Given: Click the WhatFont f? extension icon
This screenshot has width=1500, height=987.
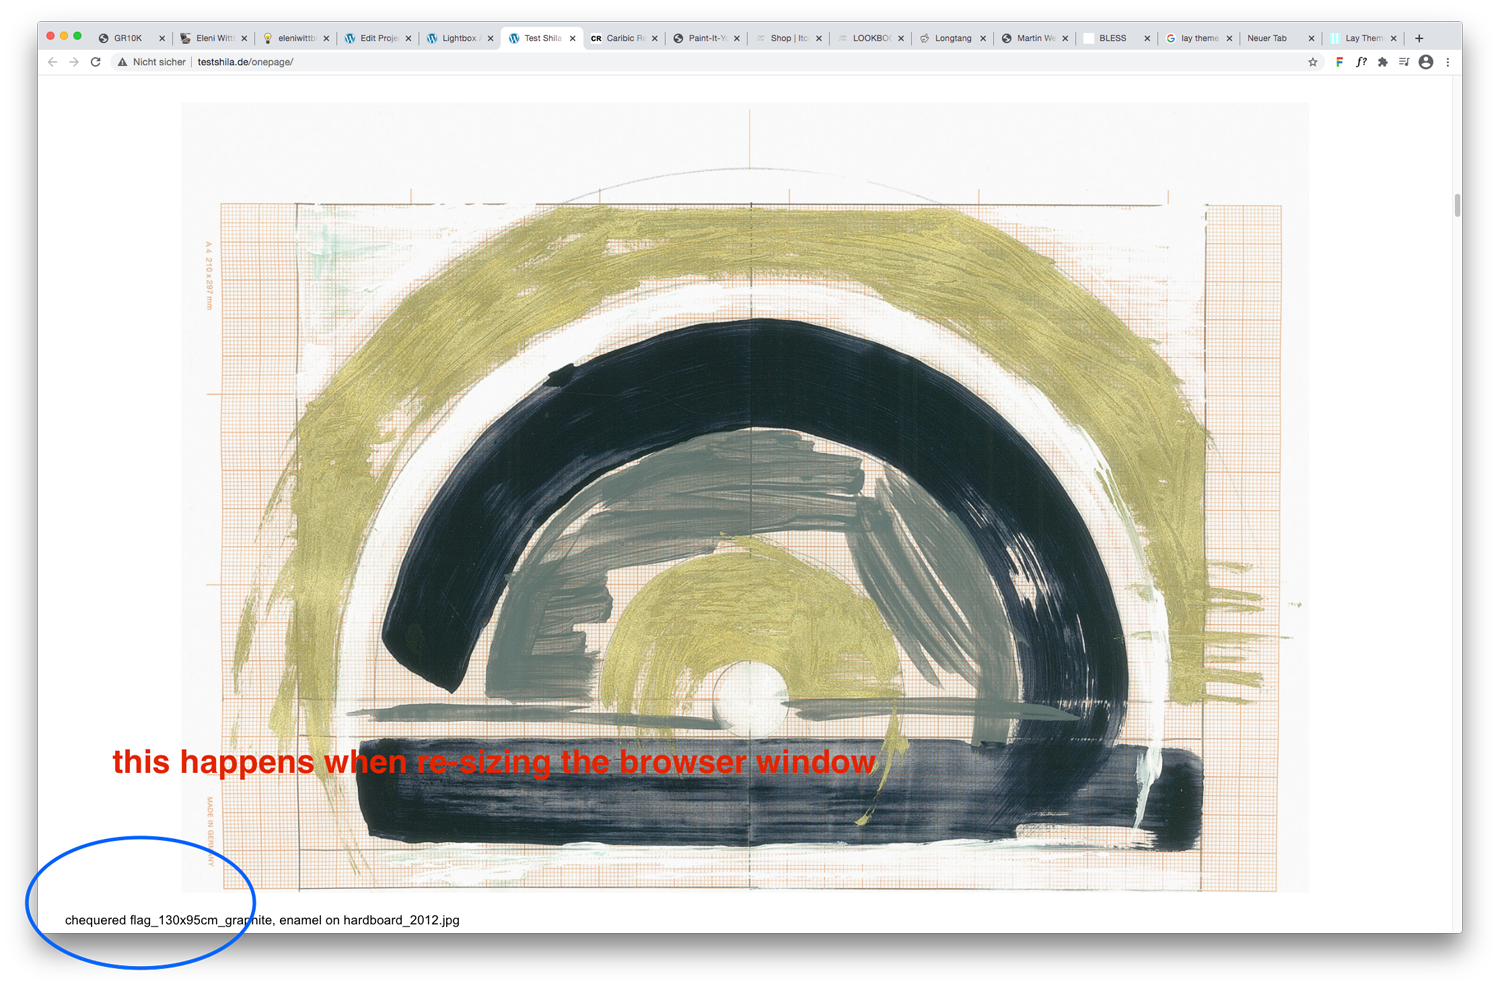Looking at the screenshot, I should point(1361,62).
